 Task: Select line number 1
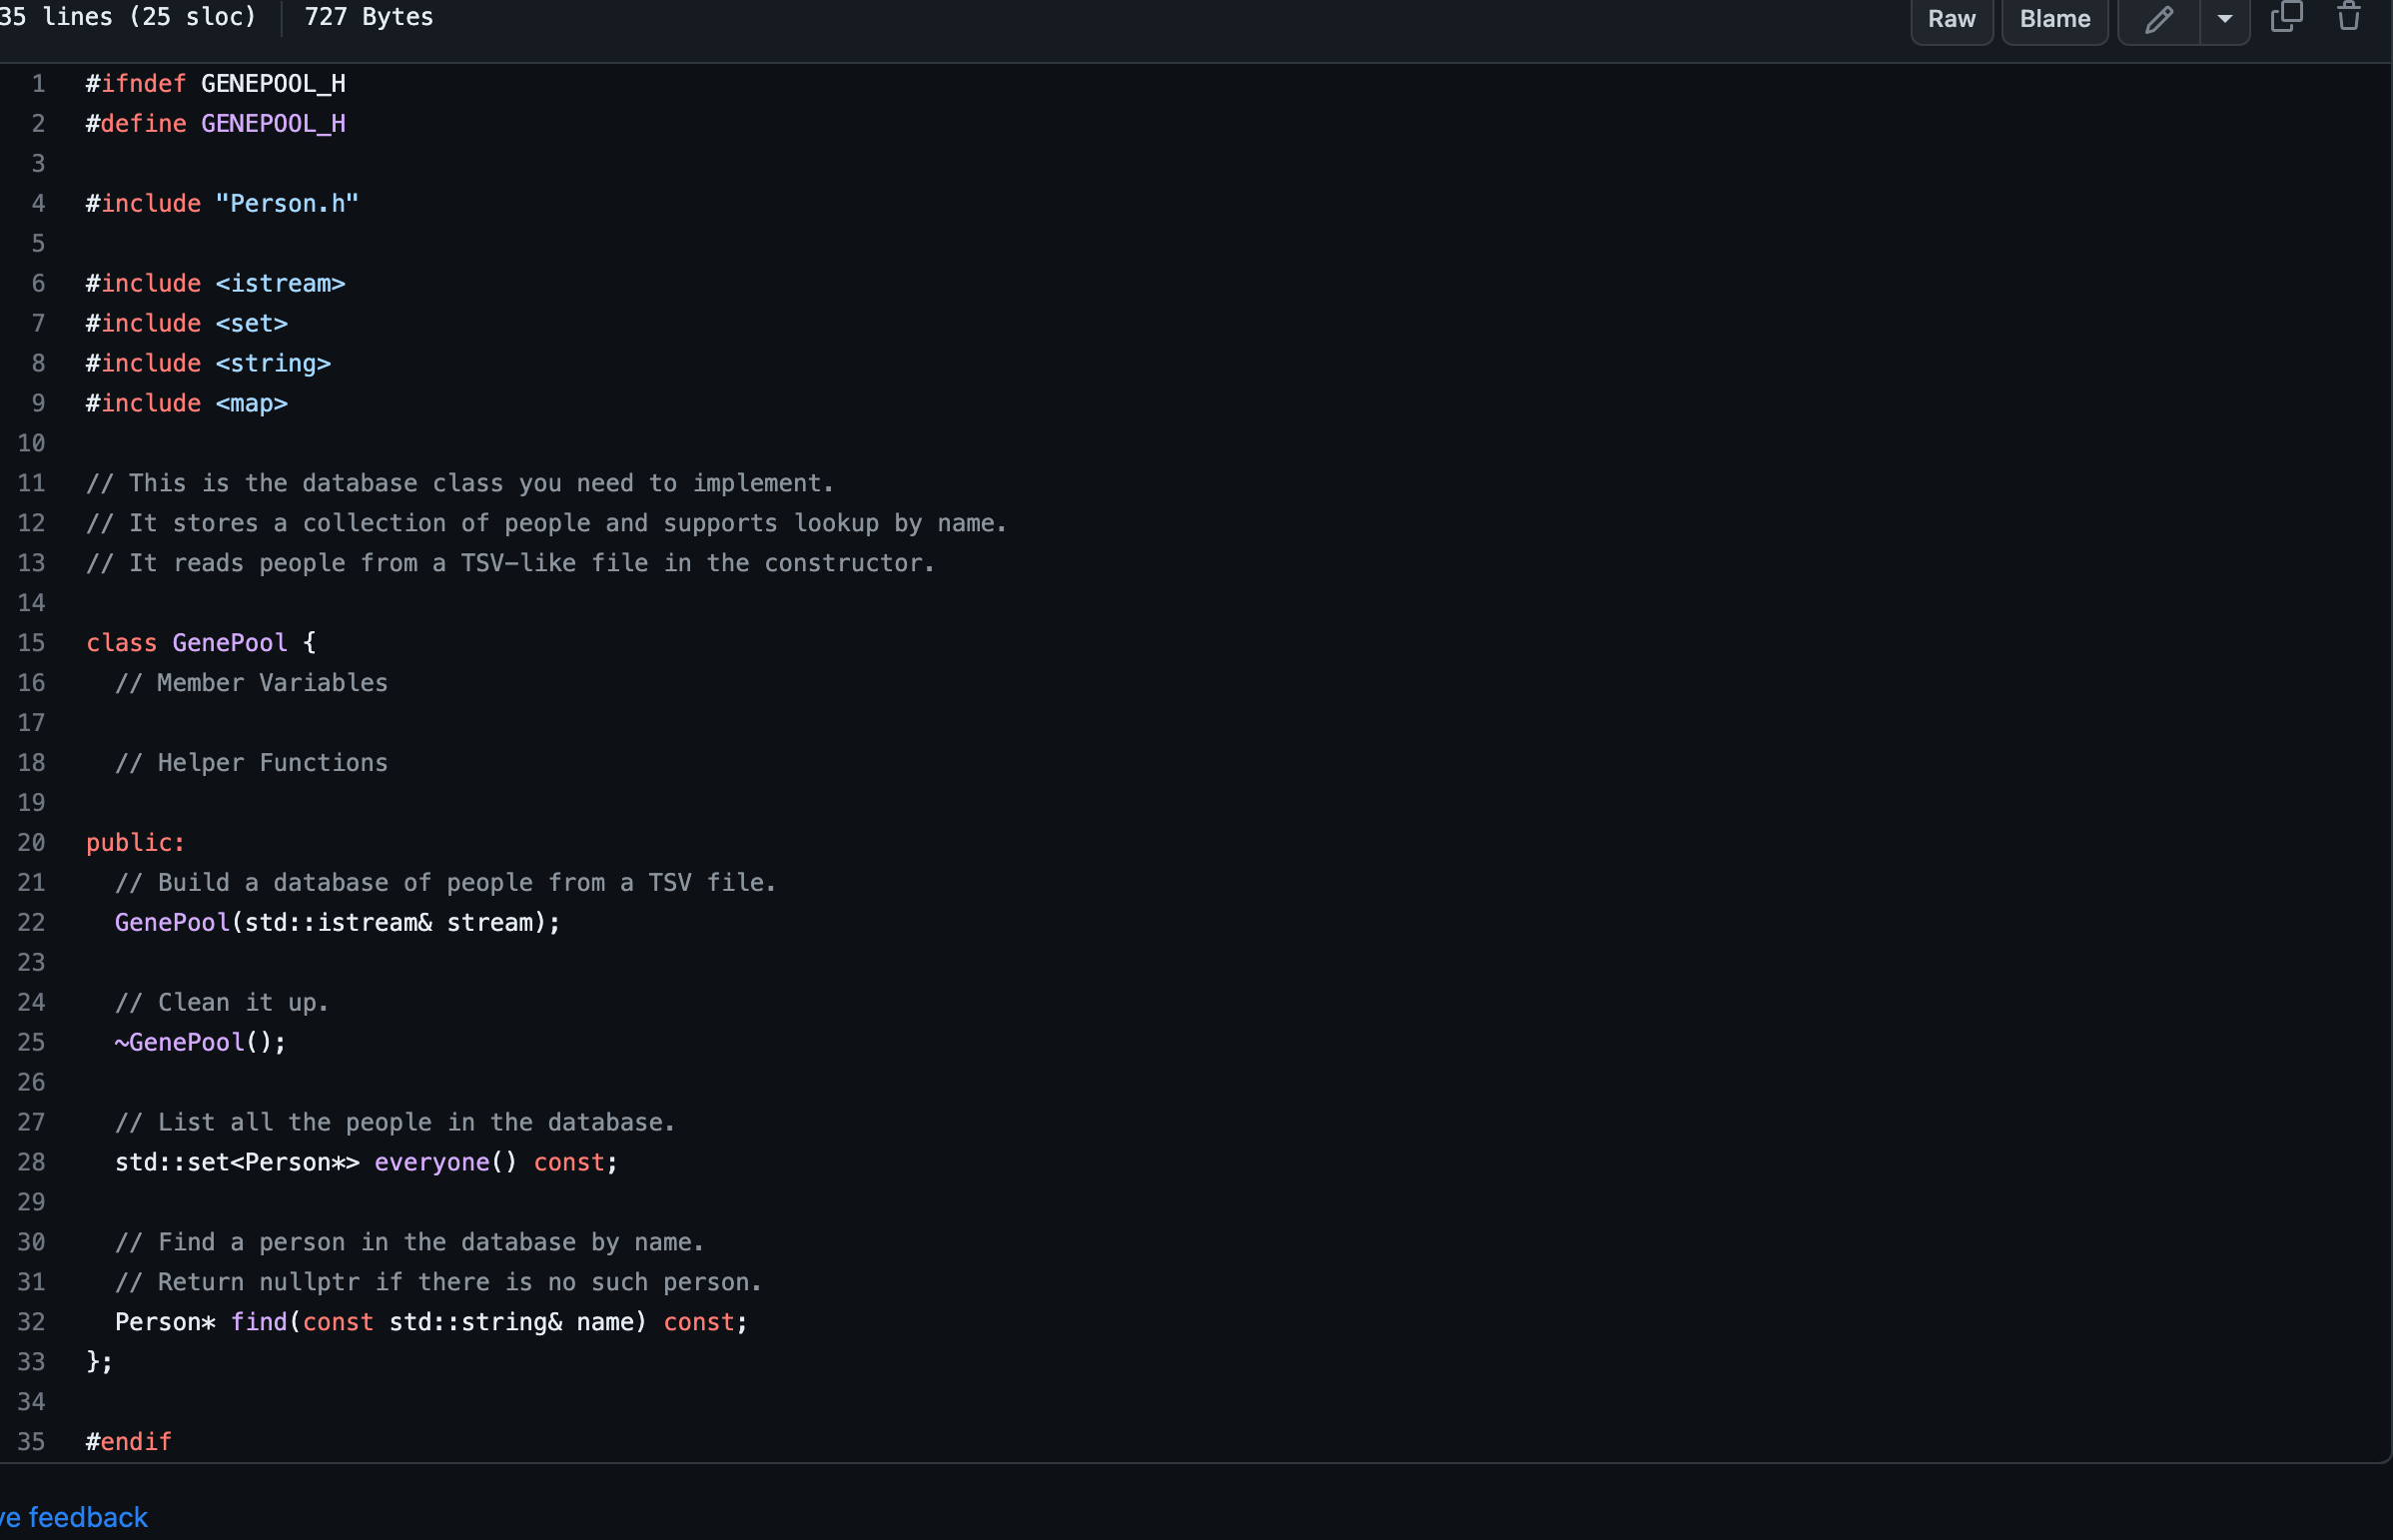tap(38, 84)
